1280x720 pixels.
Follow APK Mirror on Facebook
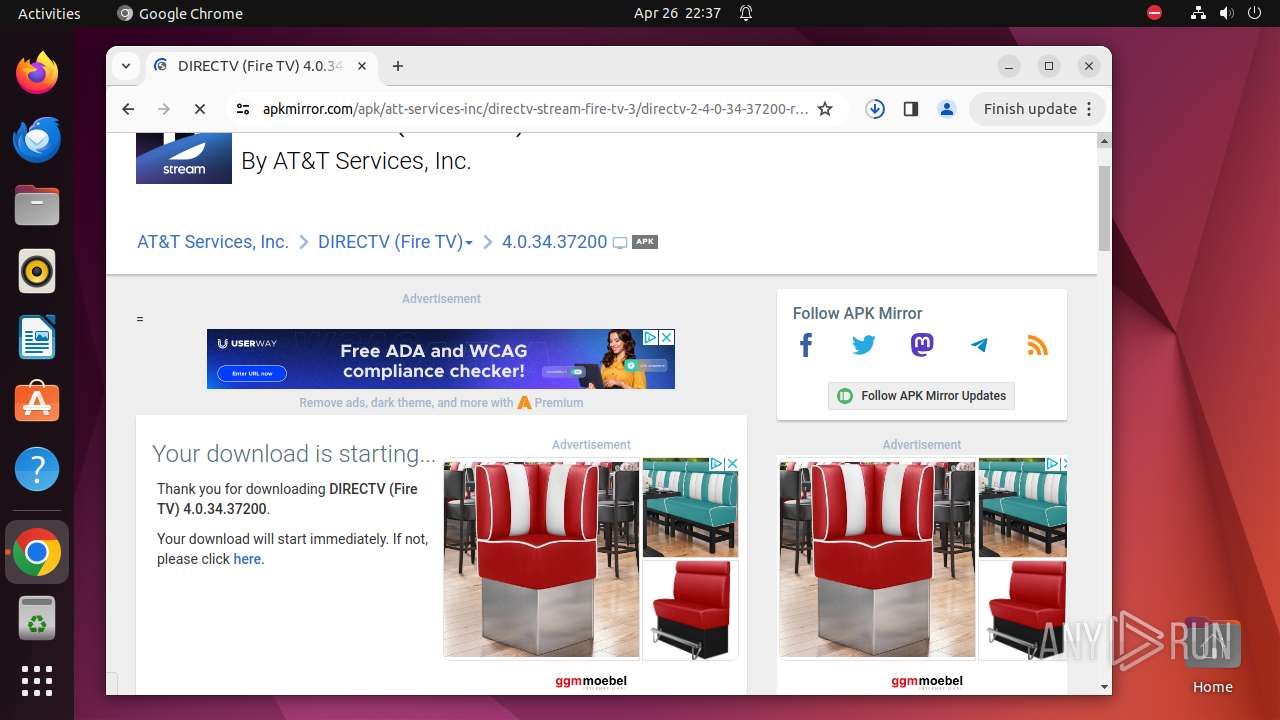(806, 346)
